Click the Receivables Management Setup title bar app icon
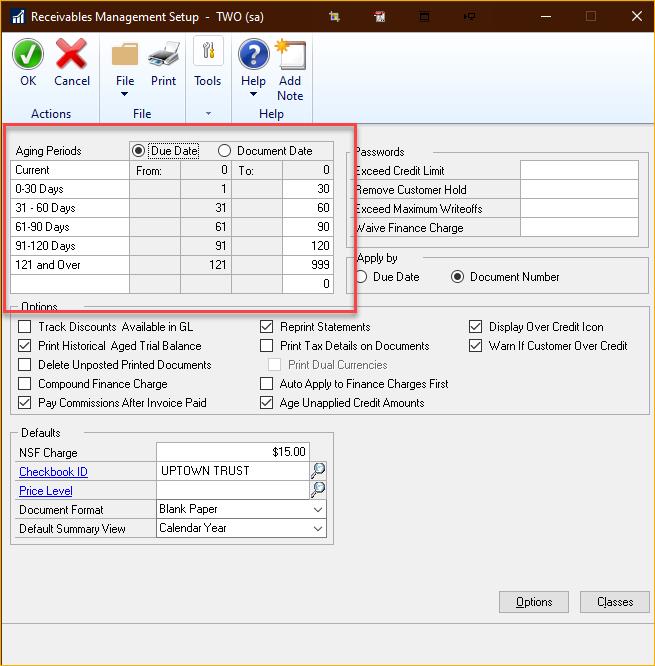 click(x=17, y=17)
